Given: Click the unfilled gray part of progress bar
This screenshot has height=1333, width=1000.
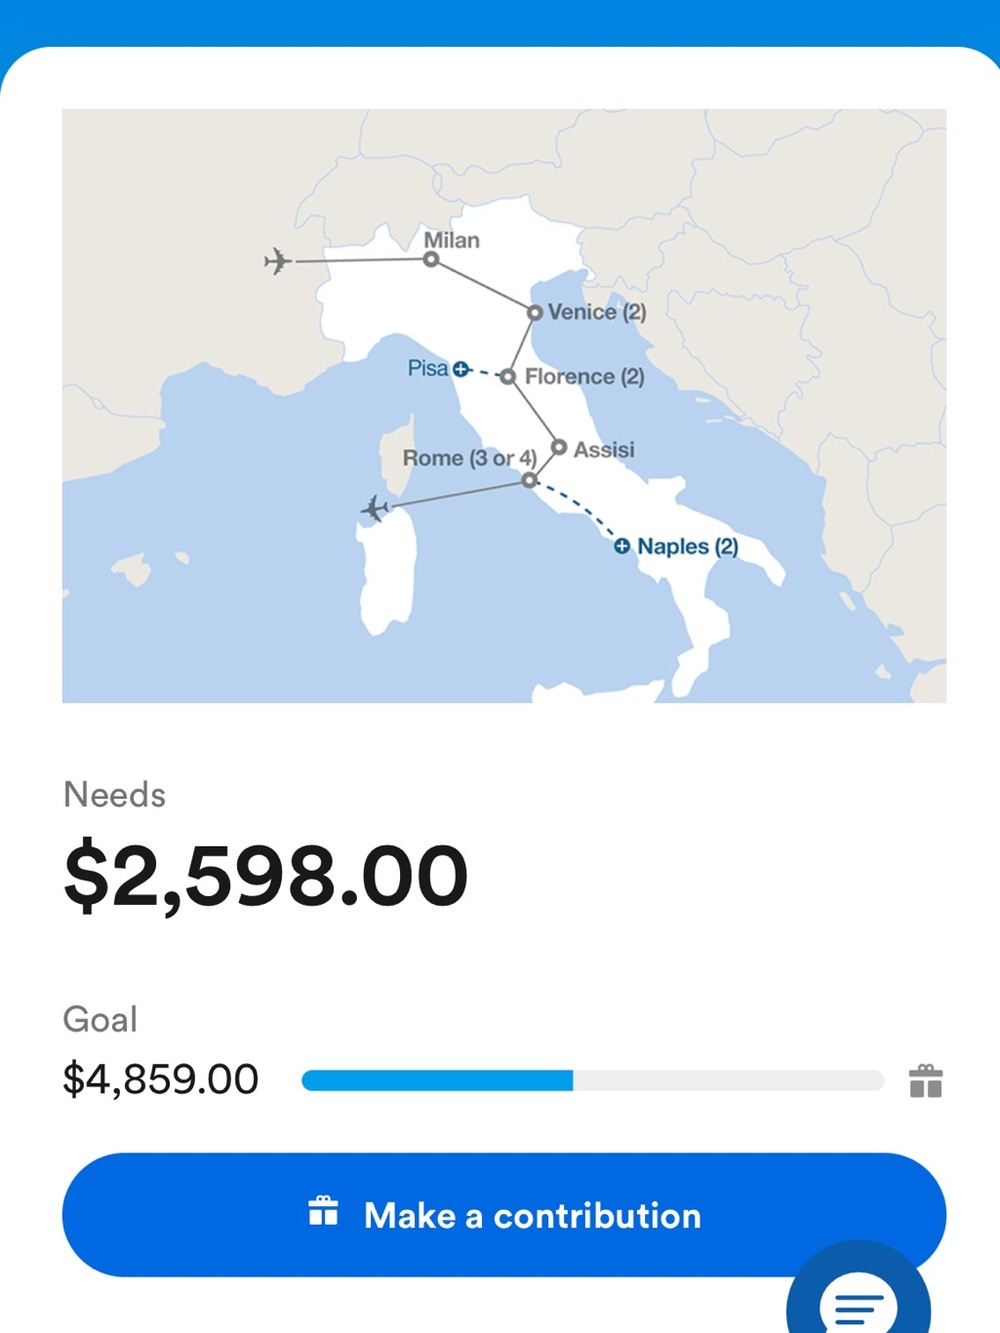Looking at the screenshot, I should (x=728, y=1080).
